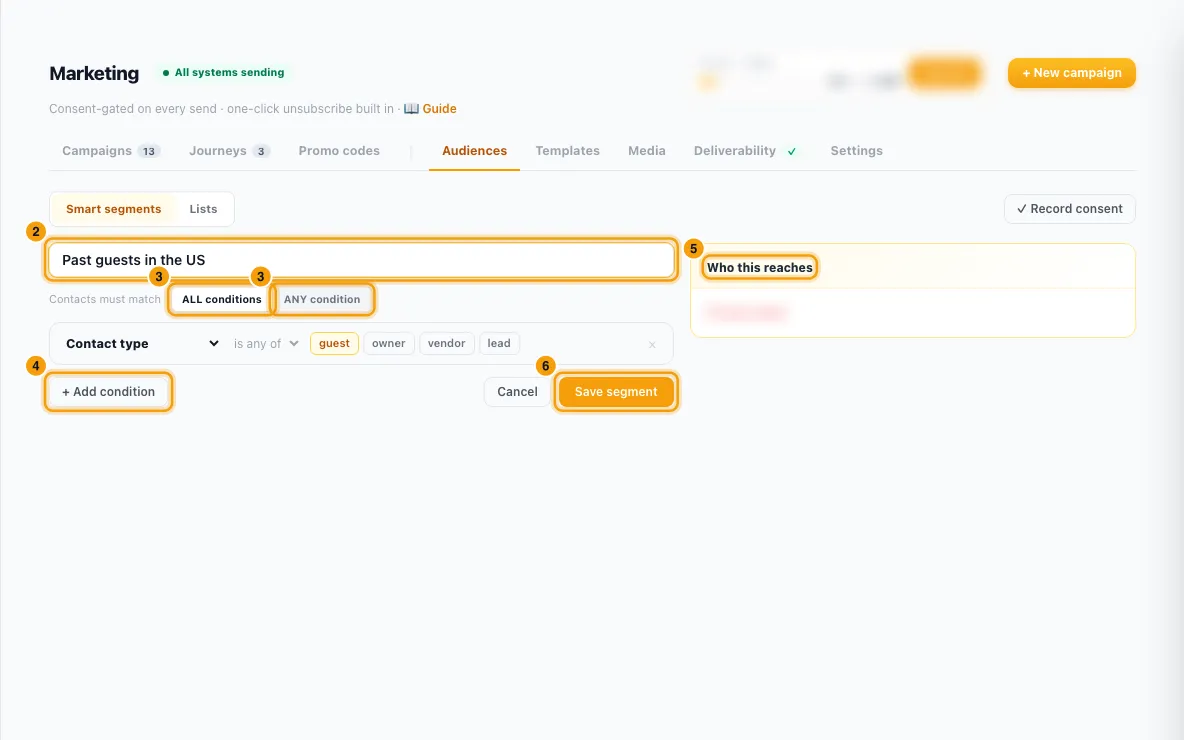Toggle the guest contact type chip
The image size is (1184, 740).
point(334,344)
